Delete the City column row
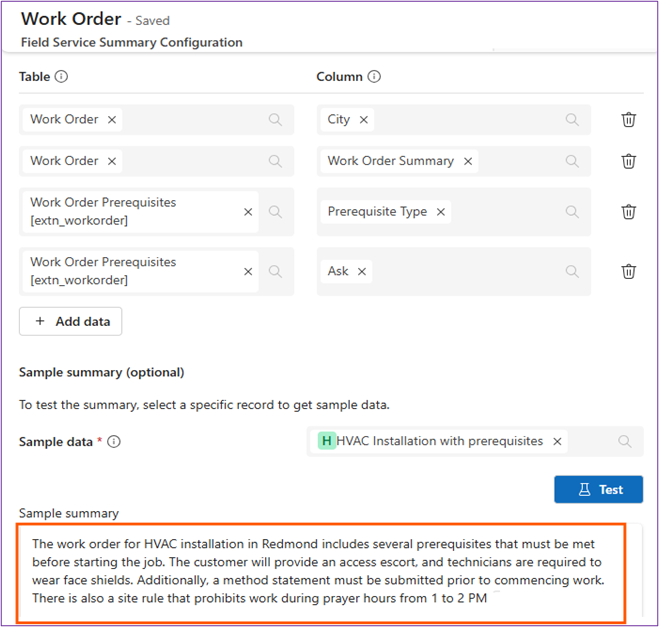The image size is (659, 627). pyautogui.click(x=628, y=120)
